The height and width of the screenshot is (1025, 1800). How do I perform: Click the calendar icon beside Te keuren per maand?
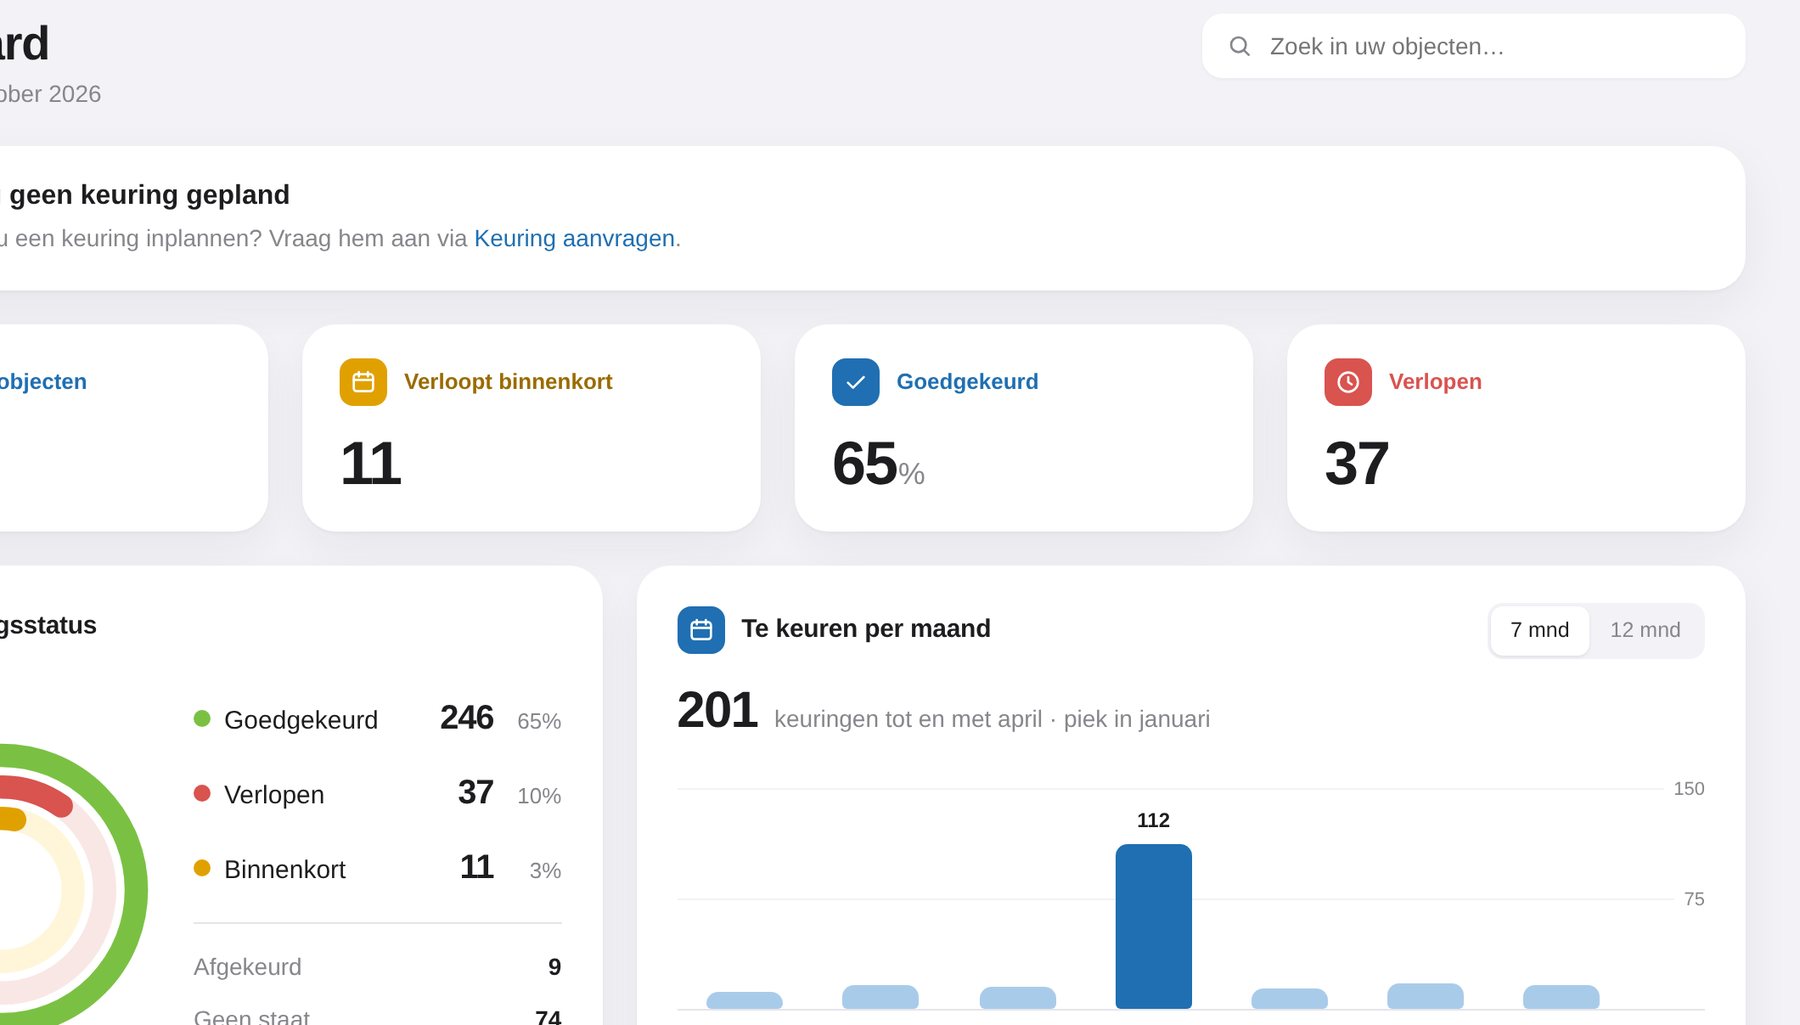(701, 630)
